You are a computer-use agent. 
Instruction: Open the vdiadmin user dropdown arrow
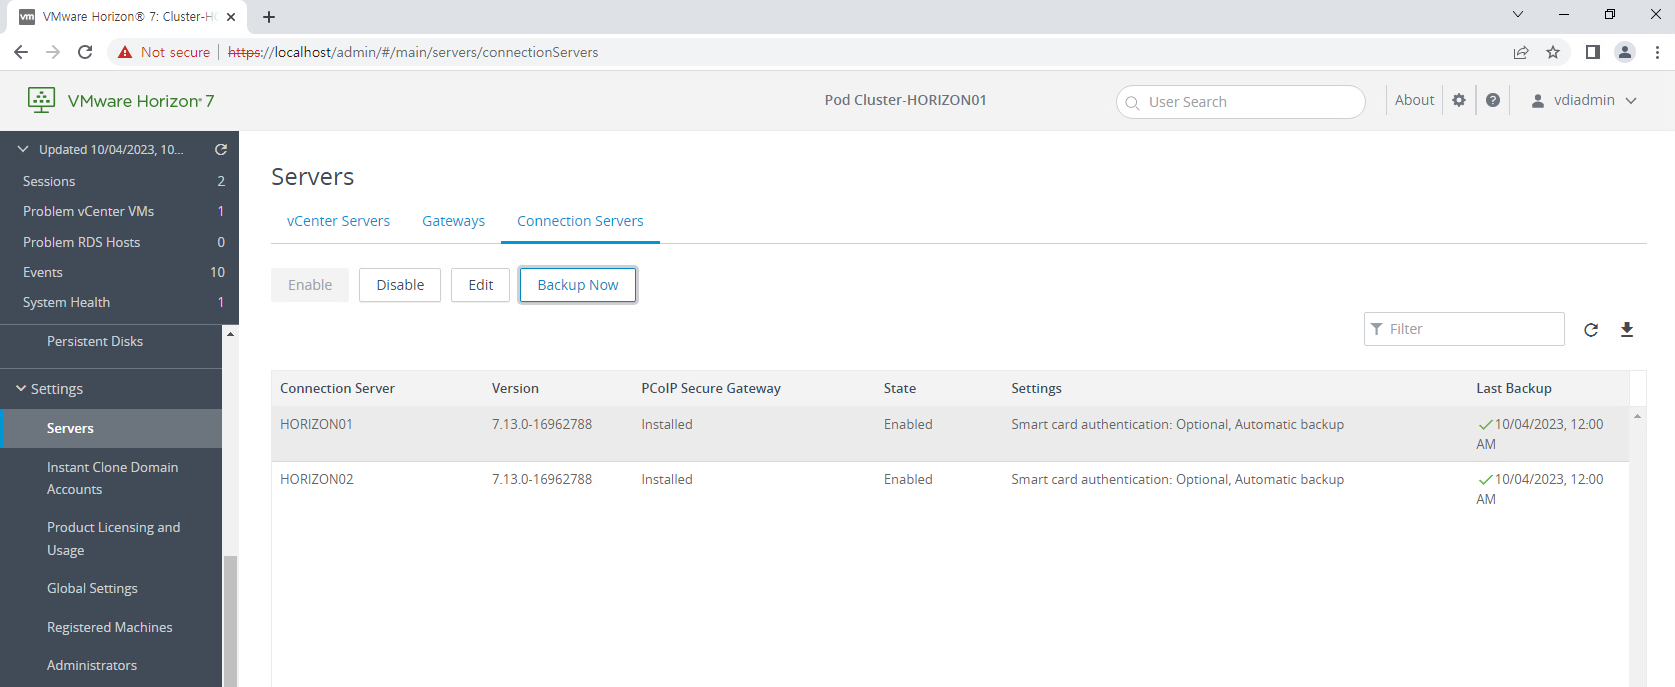tap(1631, 101)
